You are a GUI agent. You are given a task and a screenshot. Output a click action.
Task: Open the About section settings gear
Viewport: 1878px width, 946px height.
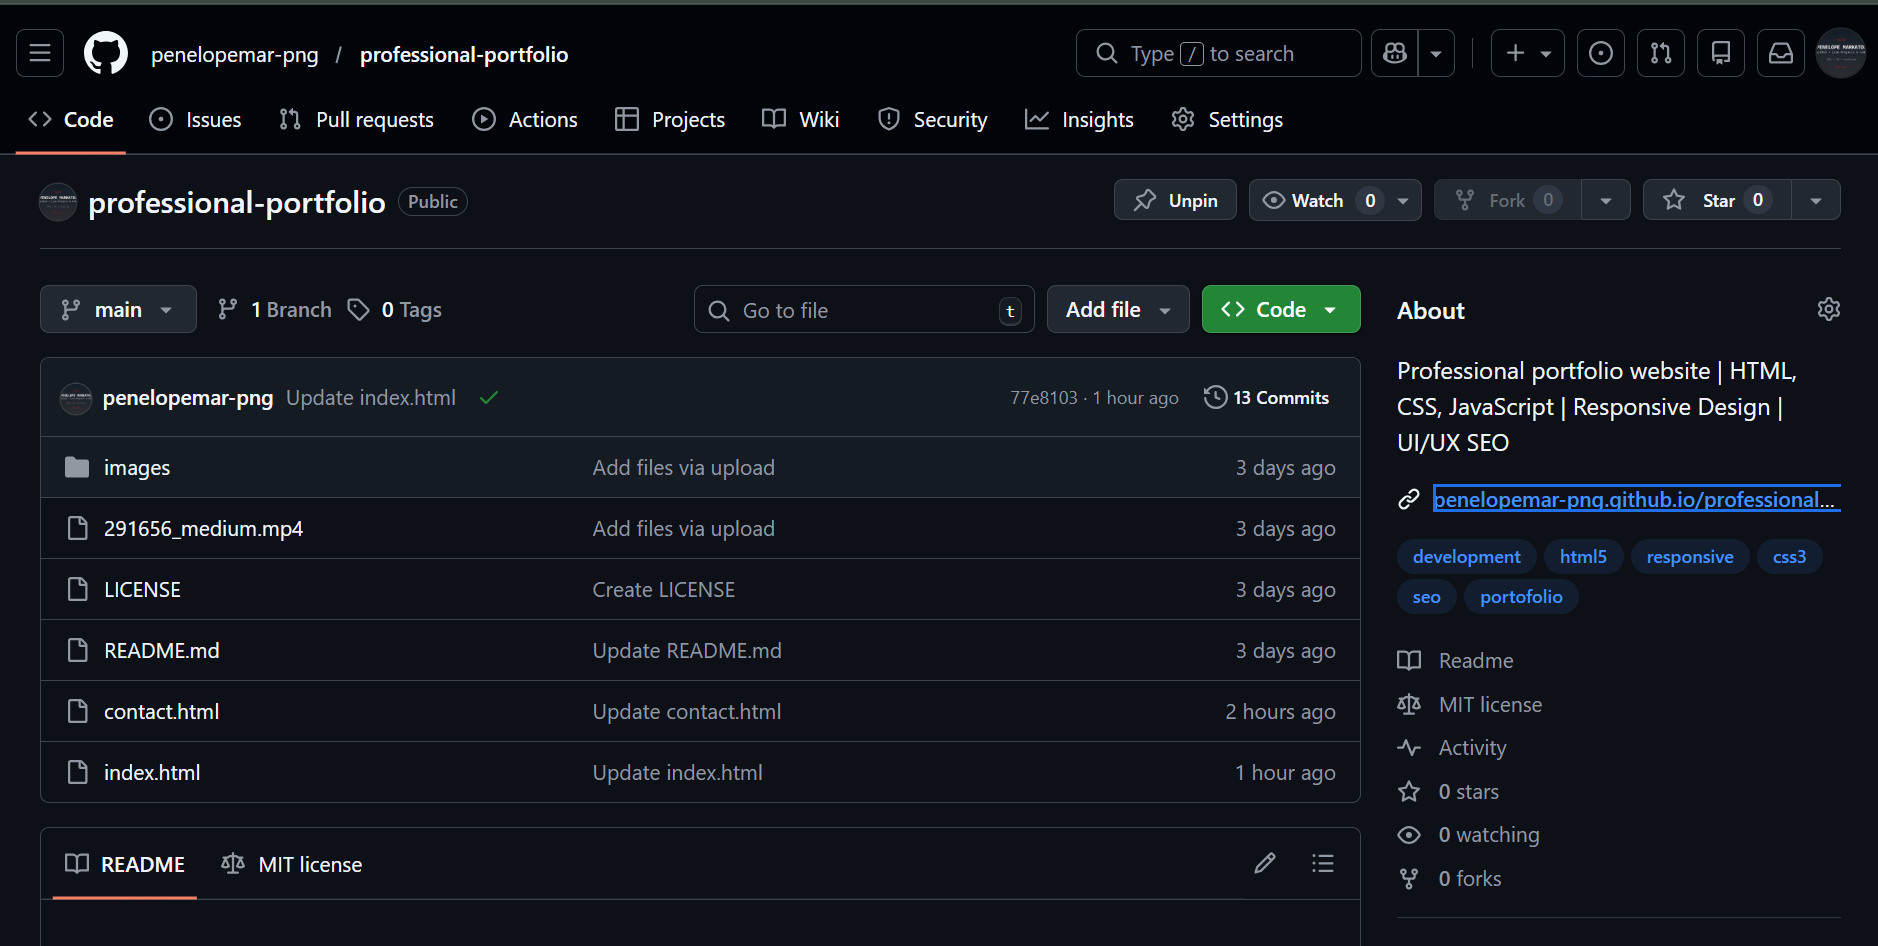point(1829,309)
